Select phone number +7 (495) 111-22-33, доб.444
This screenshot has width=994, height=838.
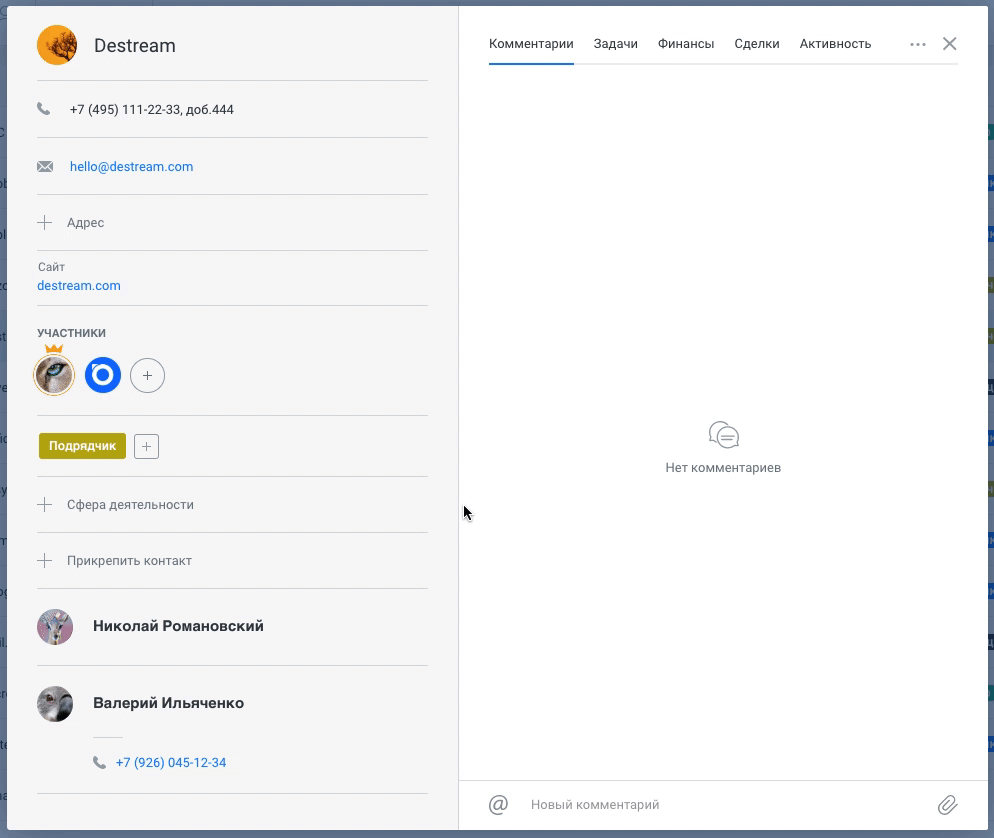[152, 110]
